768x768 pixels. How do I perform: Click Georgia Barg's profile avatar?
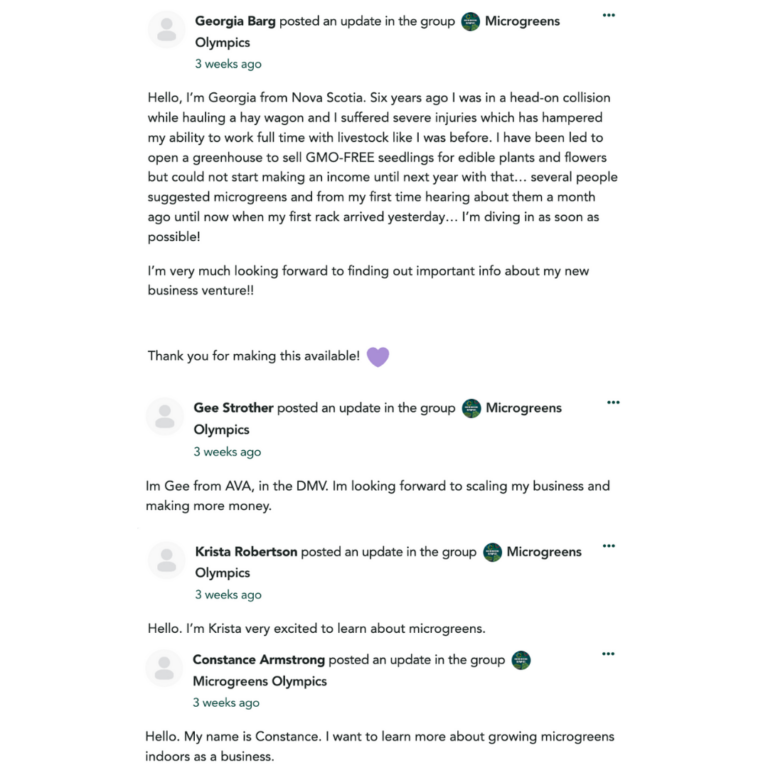point(166,29)
